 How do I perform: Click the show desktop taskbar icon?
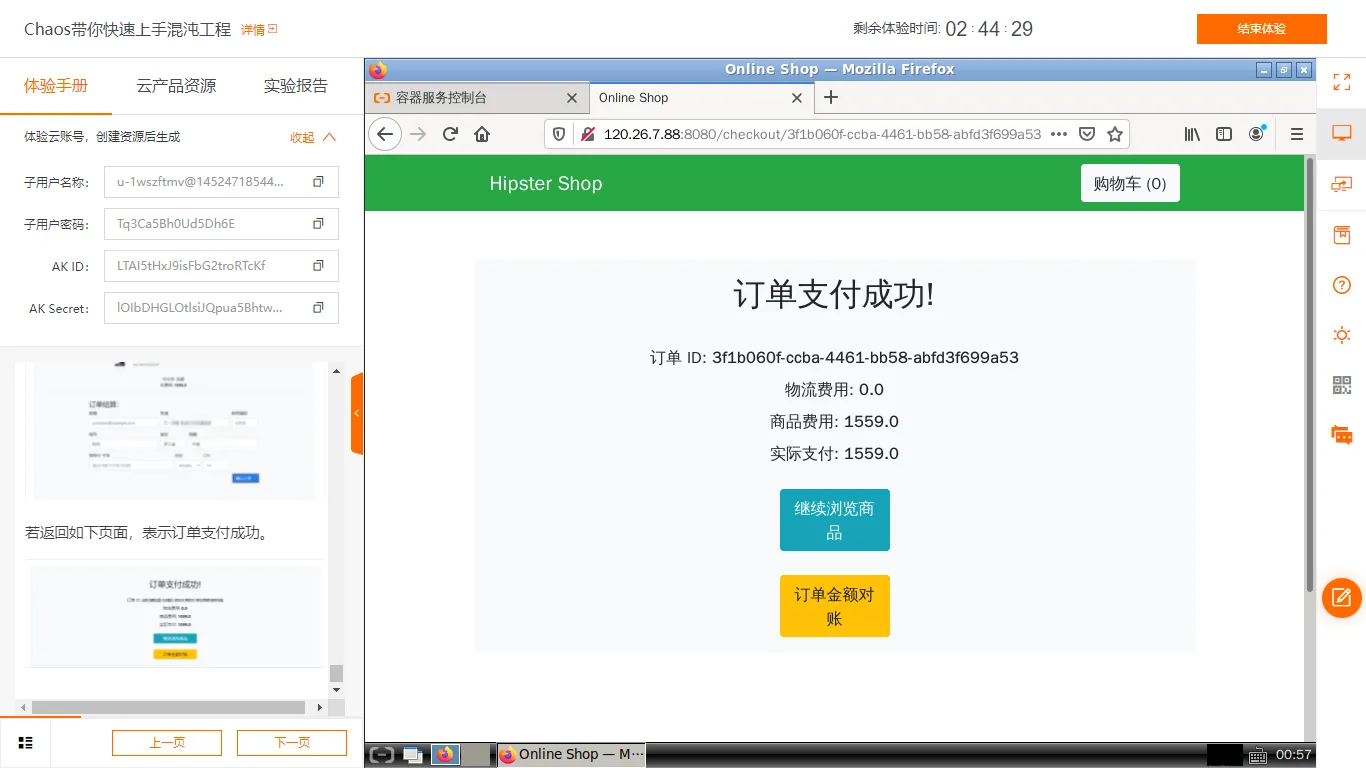pos(412,755)
